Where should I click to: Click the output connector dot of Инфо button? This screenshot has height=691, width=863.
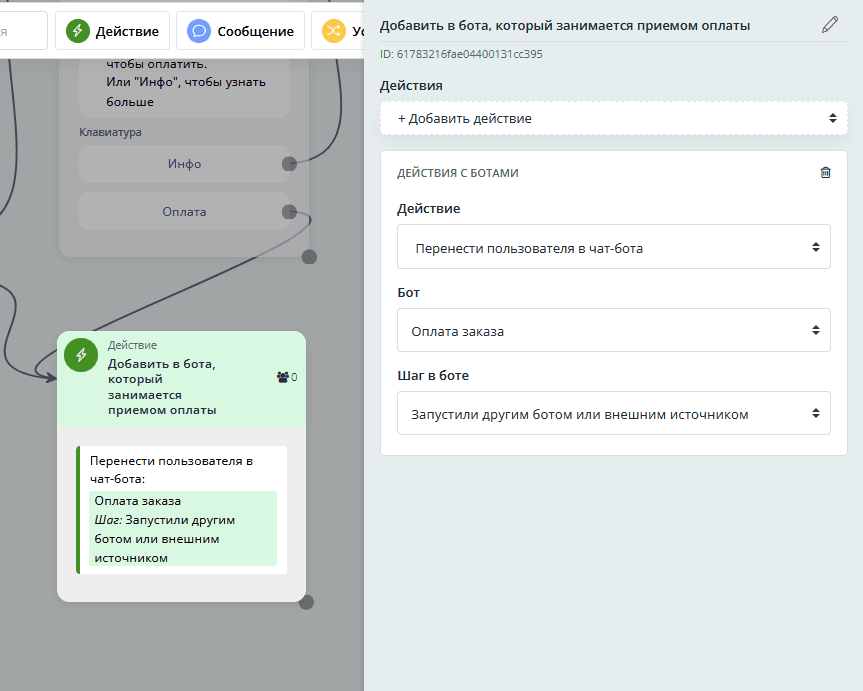click(x=289, y=164)
